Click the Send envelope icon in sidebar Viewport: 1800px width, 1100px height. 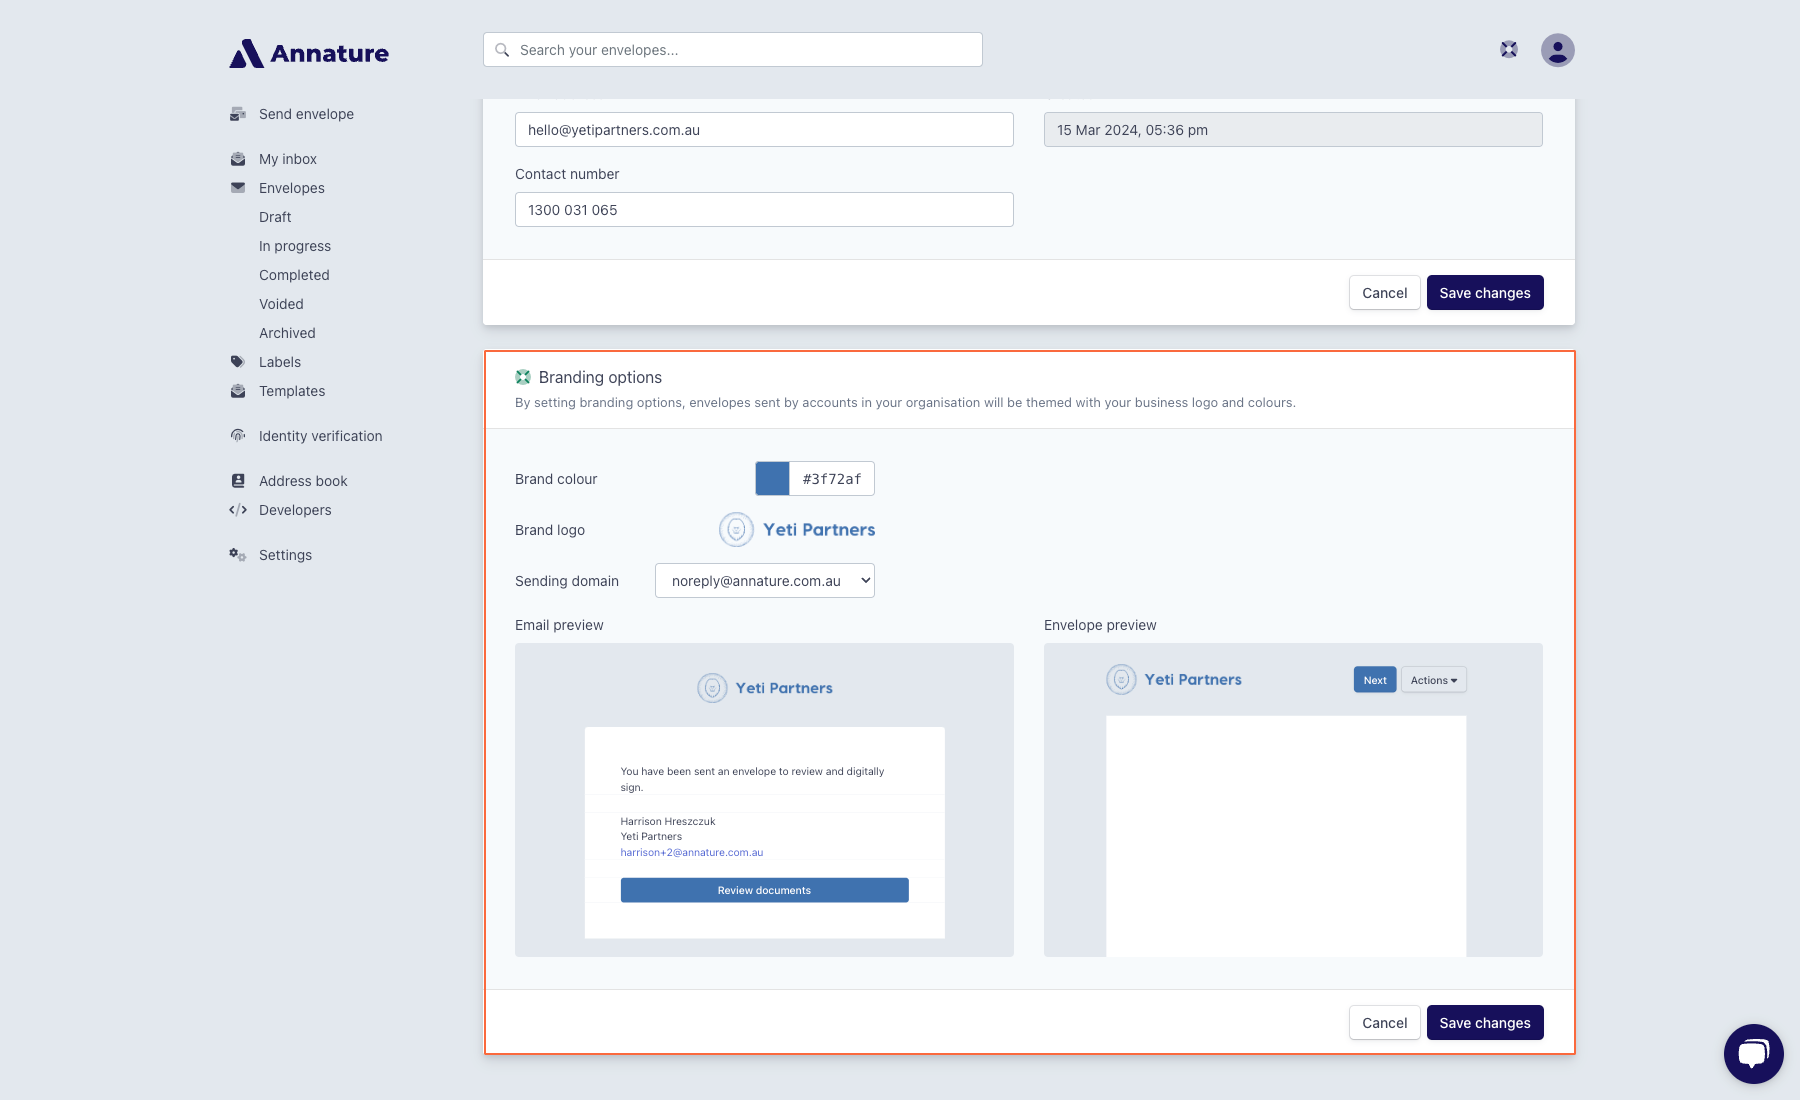(x=238, y=114)
